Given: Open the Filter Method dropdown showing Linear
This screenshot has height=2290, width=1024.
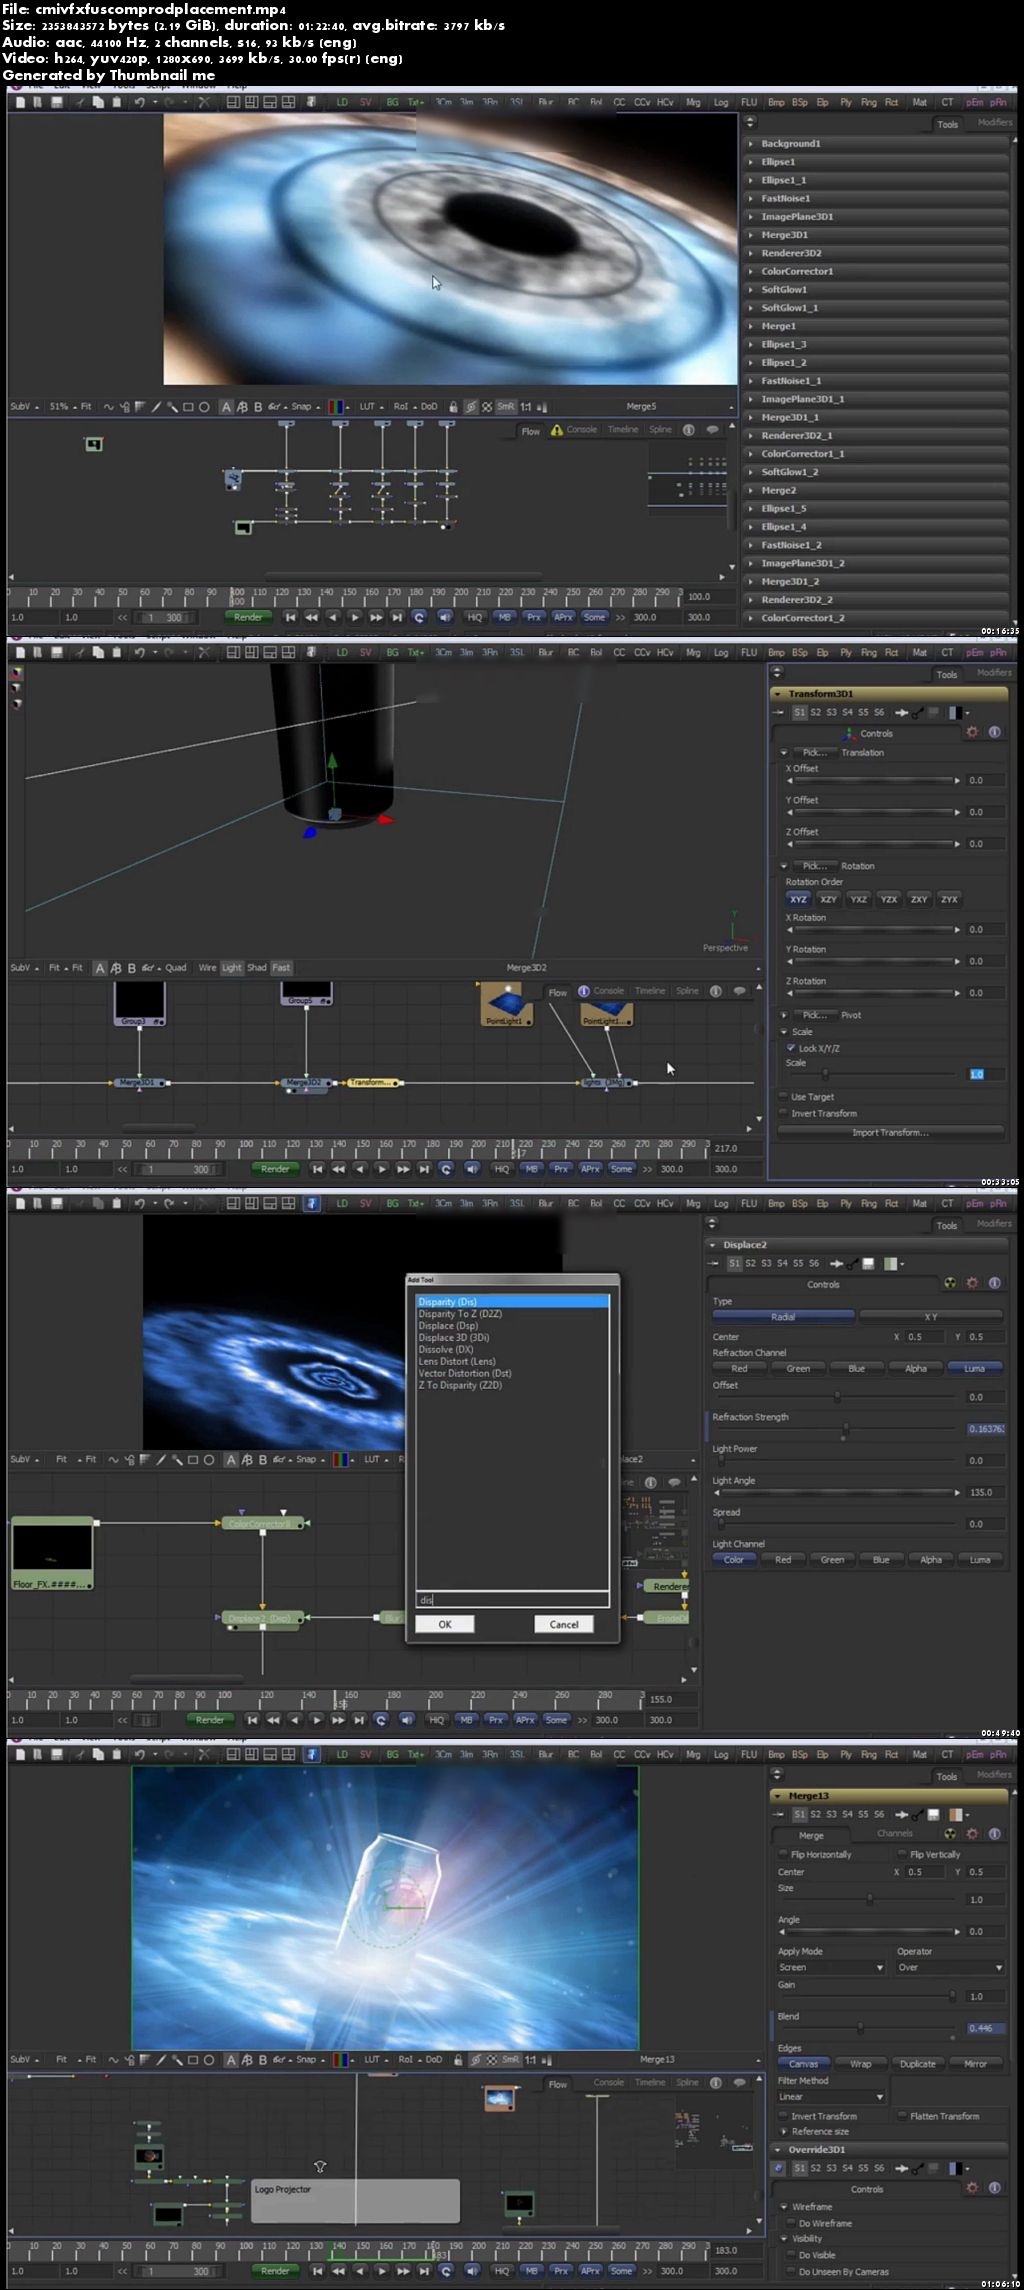Looking at the screenshot, I should (832, 2096).
